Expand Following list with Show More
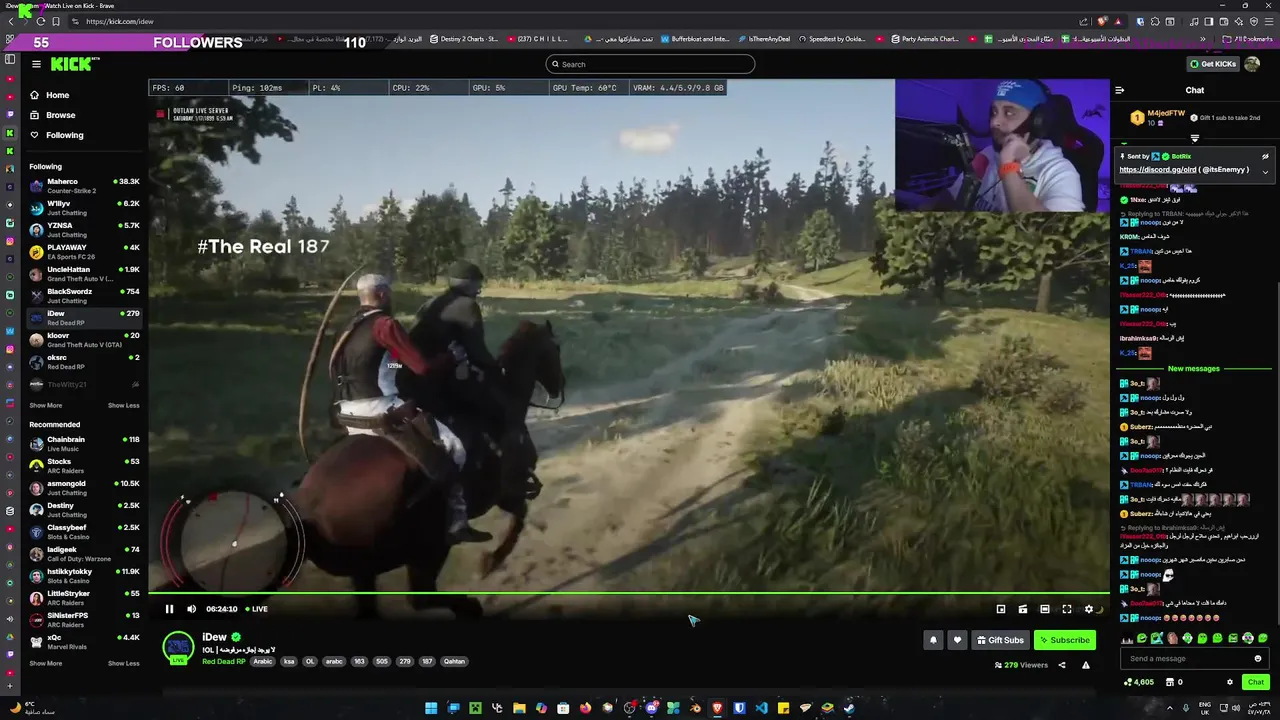 [x=46, y=405]
